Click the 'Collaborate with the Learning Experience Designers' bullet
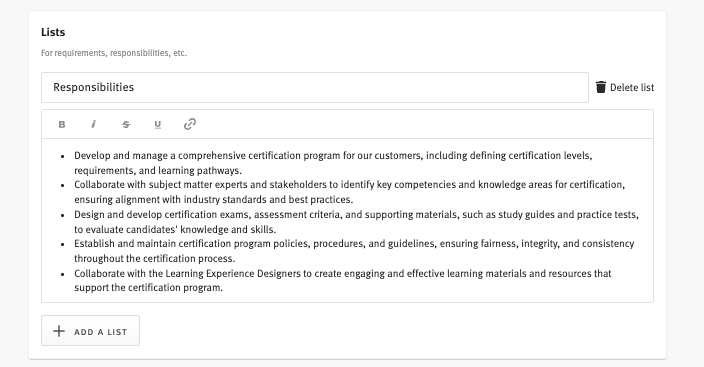The image size is (704, 367). pyautogui.click(x=343, y=280)
